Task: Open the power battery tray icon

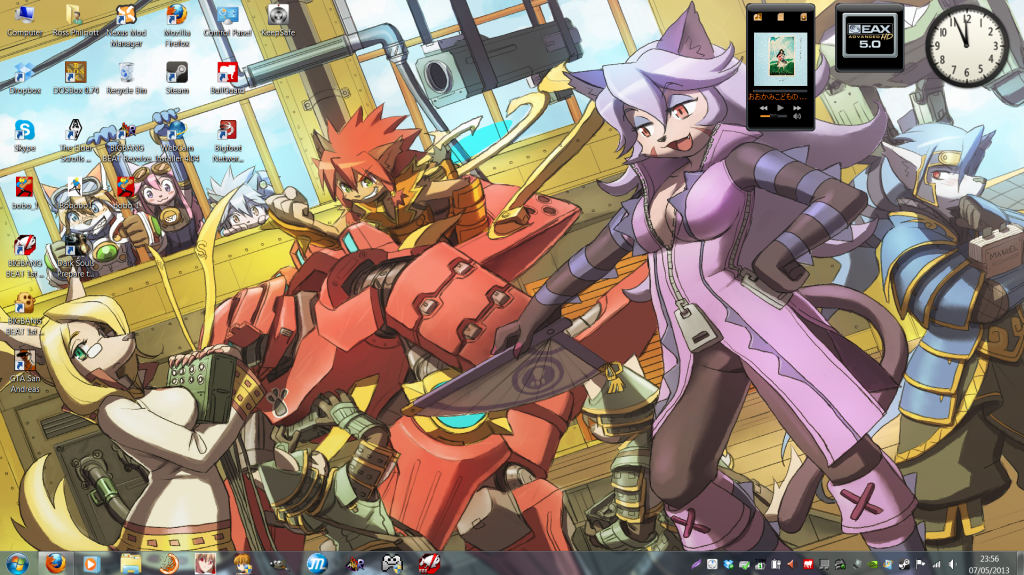Action: pos(776,564)
